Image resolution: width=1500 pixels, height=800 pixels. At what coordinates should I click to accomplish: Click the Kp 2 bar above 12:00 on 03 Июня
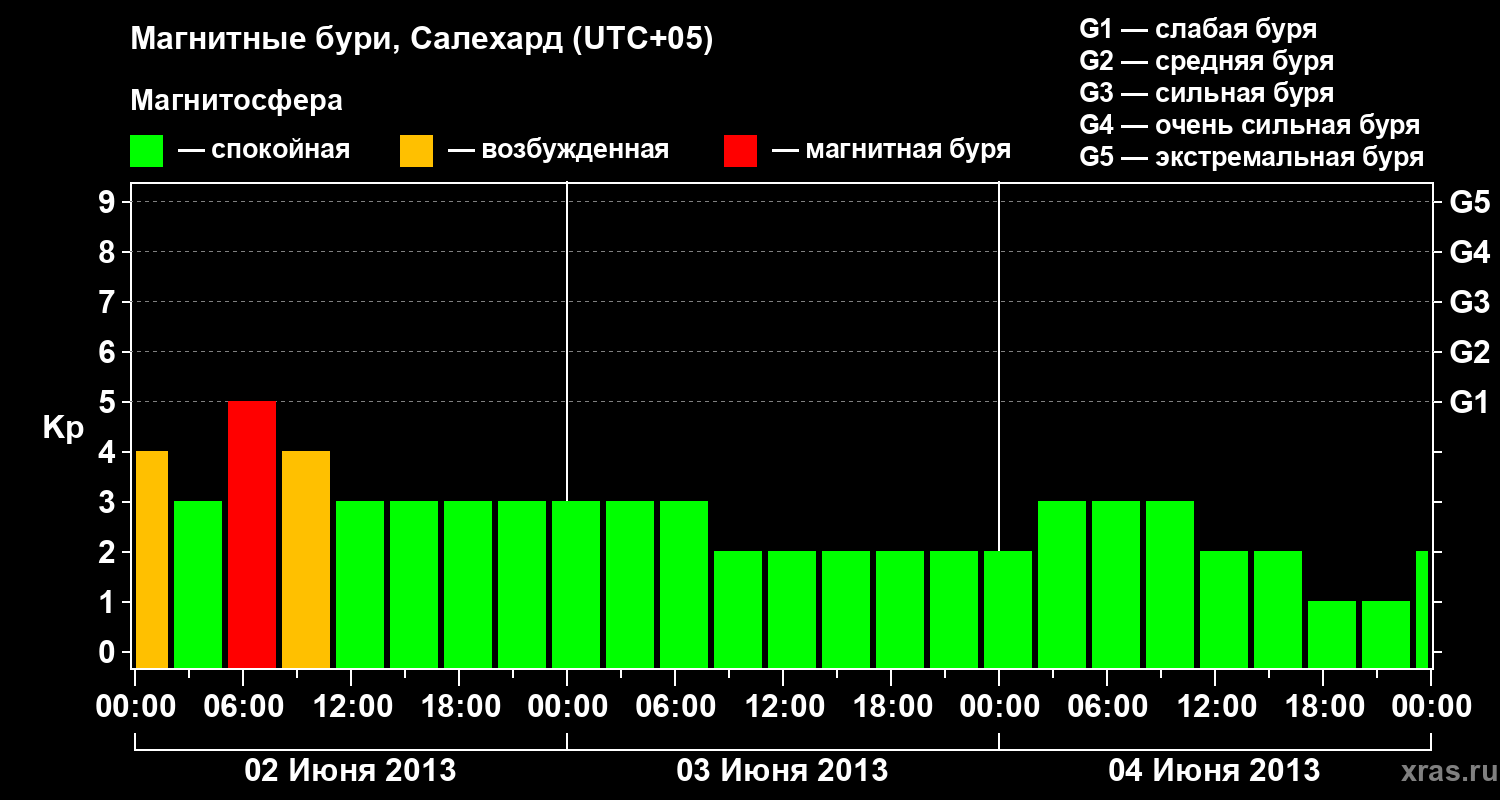(792, 609)
